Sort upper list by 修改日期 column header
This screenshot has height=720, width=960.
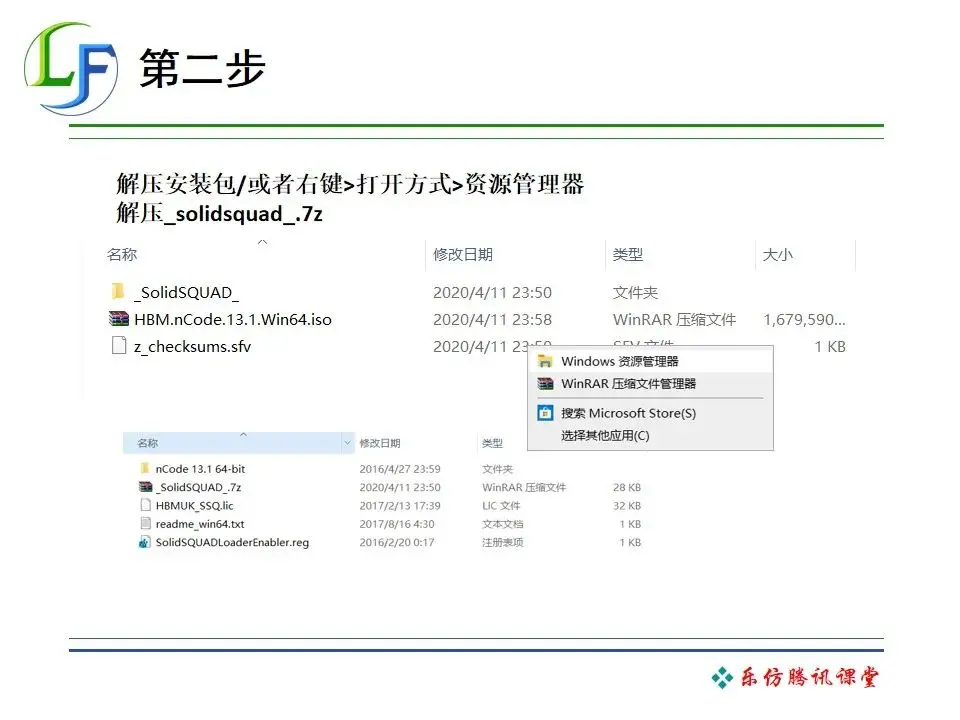(463, 255)
